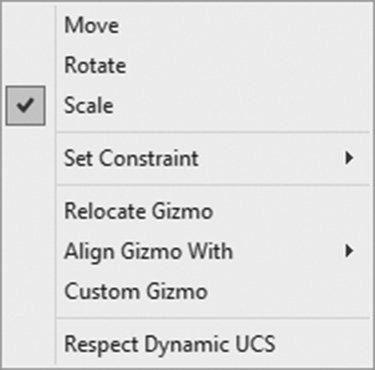Click the check column beside Relocate Gizmo
The width and height of the screenshot is (375, 370).
coord(25,211)
